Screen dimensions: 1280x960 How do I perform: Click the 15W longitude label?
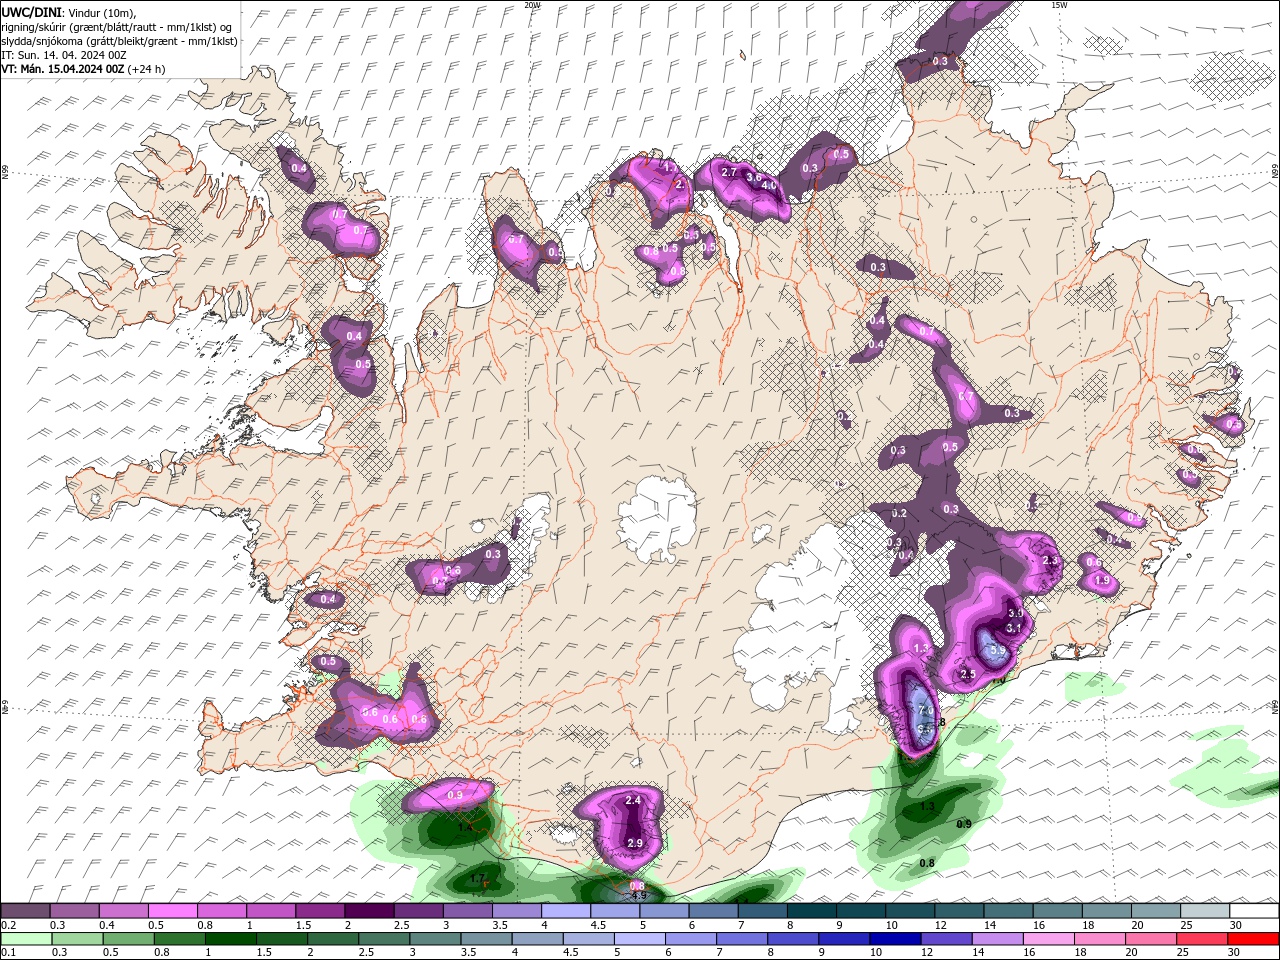(x=1059, y=5)
